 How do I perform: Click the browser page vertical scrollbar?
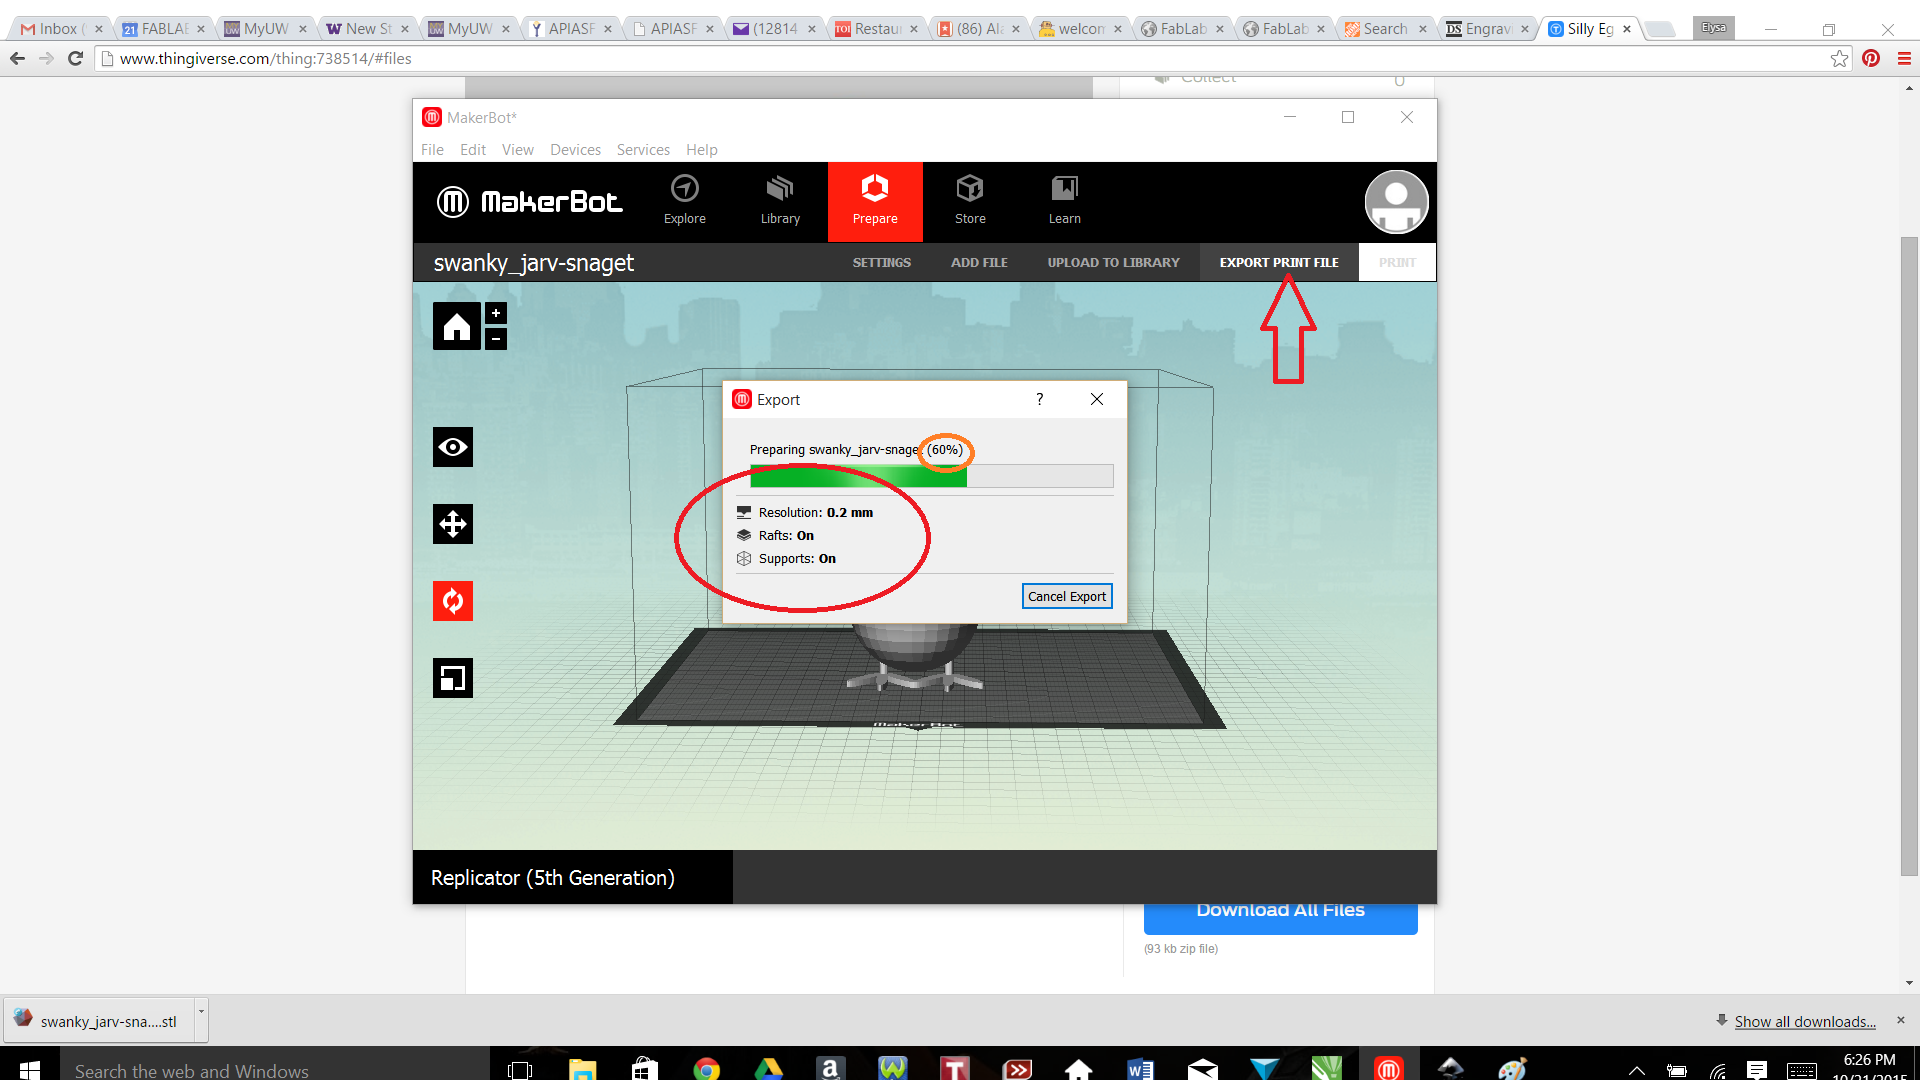coord(1910,556)
